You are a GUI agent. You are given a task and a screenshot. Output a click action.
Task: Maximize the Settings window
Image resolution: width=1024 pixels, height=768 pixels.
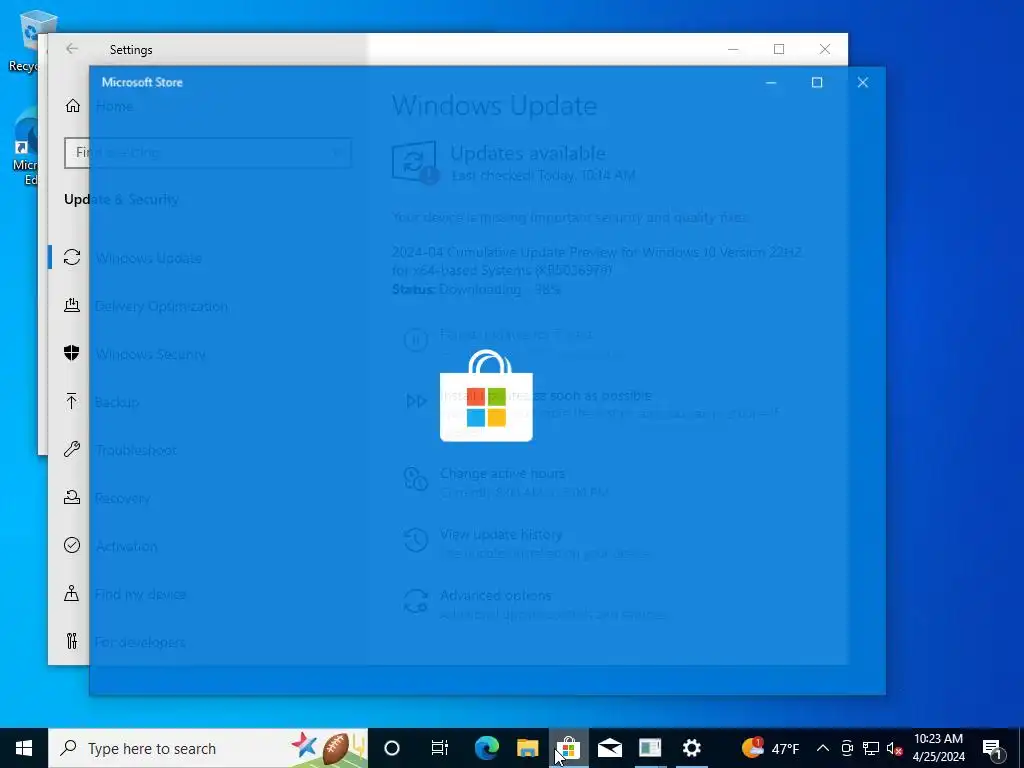tap(779, 49)
